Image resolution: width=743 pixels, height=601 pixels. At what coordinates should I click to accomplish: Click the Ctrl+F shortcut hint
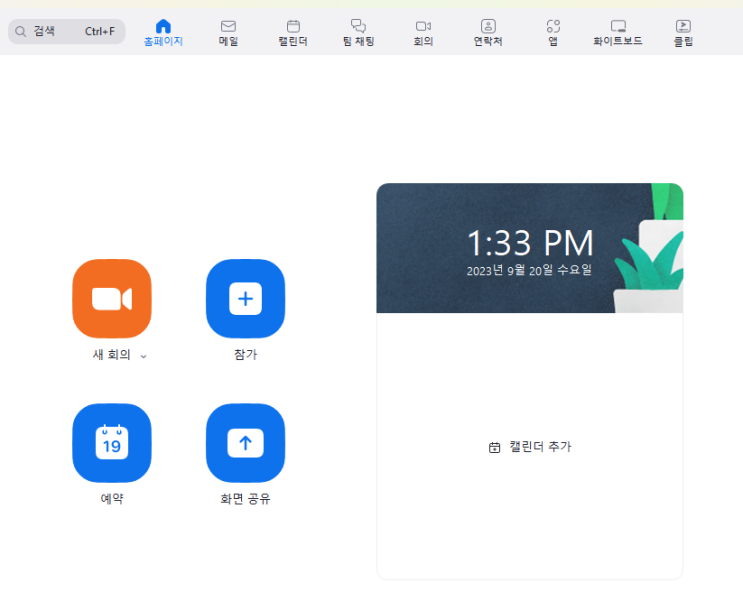click(x=100, y=31)
